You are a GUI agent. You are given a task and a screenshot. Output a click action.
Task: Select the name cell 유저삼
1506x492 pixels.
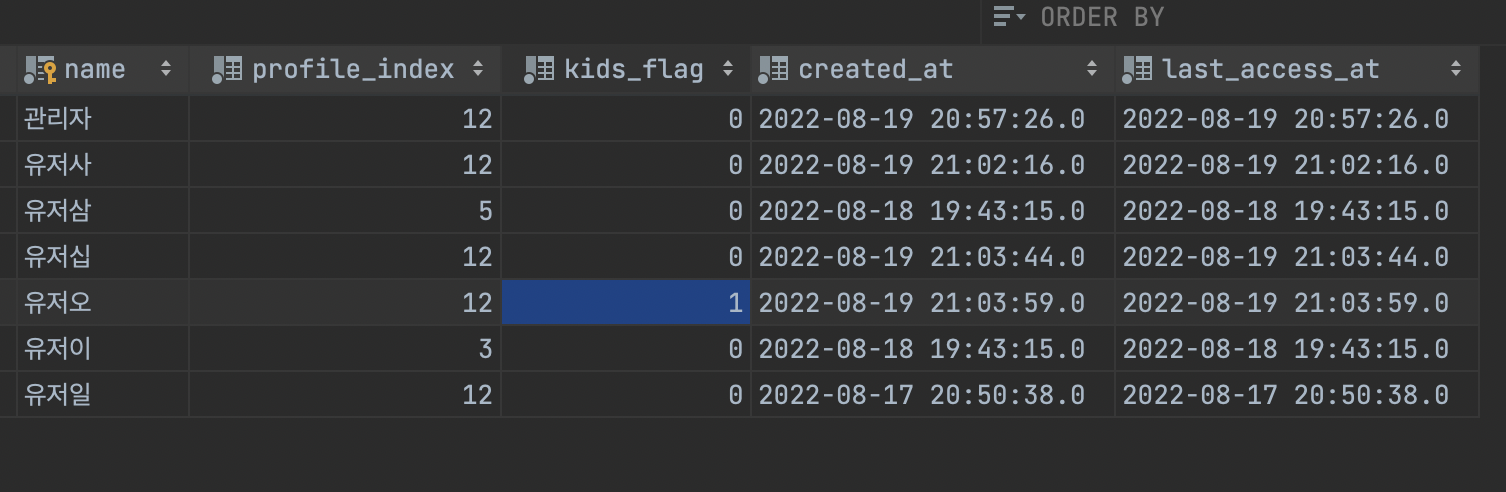coord(103,211)
